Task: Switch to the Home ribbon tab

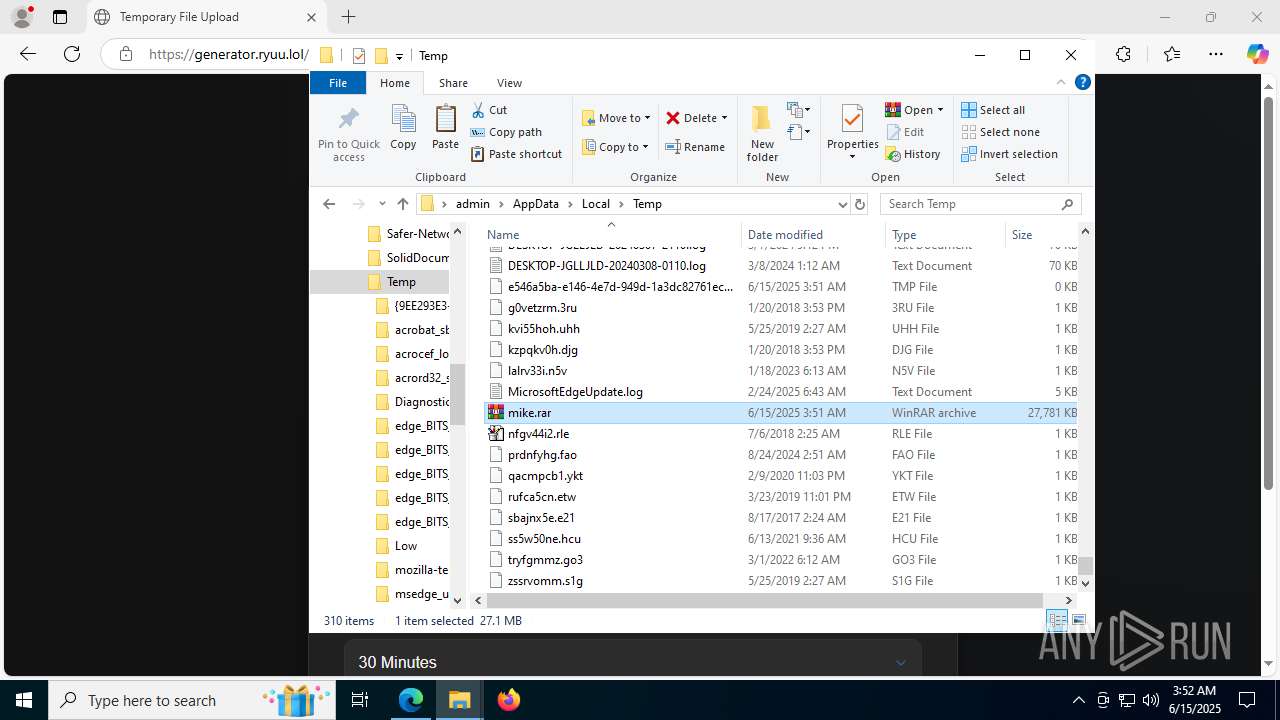Action: 395,83
